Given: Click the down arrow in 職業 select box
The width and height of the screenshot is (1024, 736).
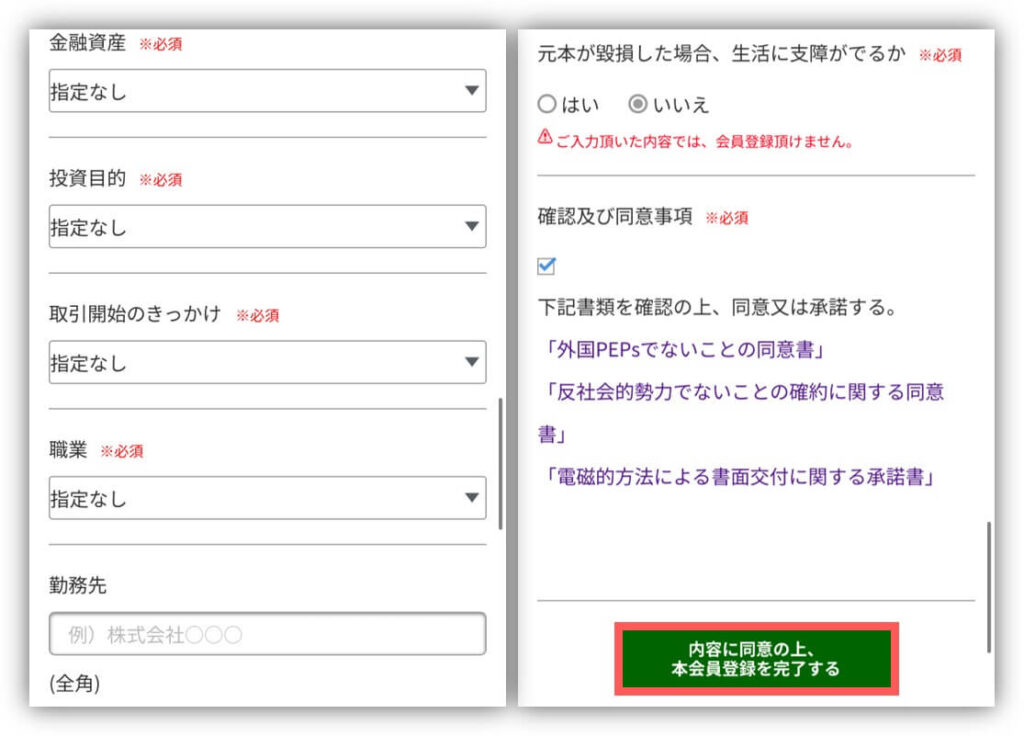Looking at the screenshot, I should (x=471, y=498).
